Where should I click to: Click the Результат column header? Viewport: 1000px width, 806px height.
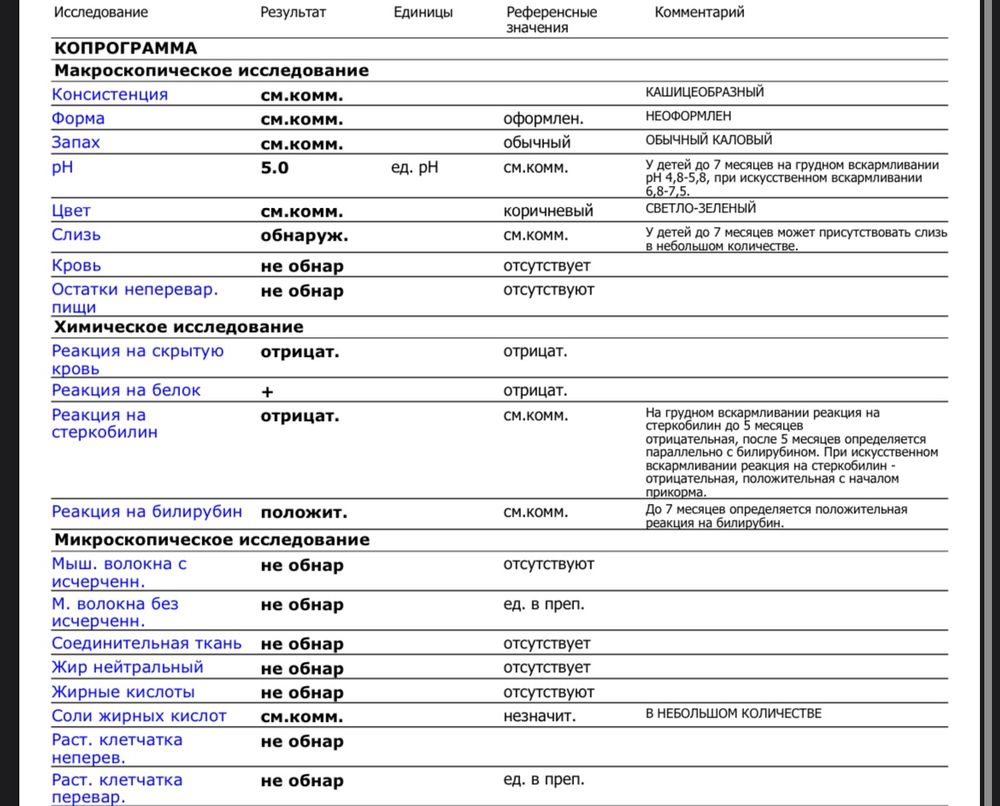click(293, 12)
